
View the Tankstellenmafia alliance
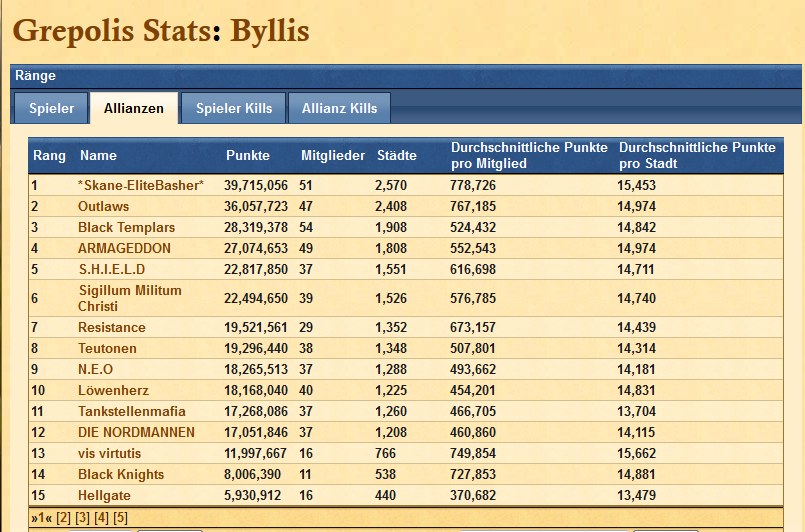pos(132,411)
